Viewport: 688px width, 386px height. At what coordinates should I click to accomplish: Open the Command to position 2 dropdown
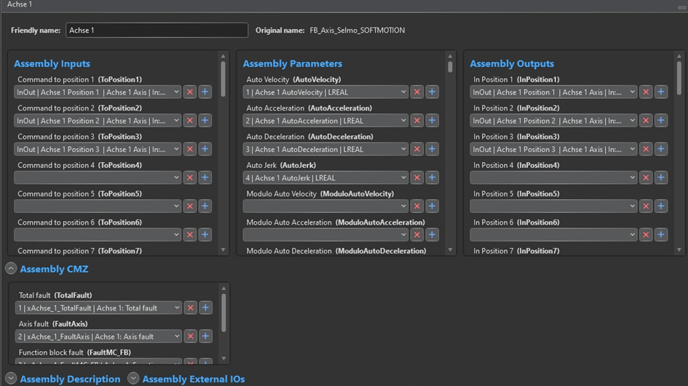click(98, 121)
